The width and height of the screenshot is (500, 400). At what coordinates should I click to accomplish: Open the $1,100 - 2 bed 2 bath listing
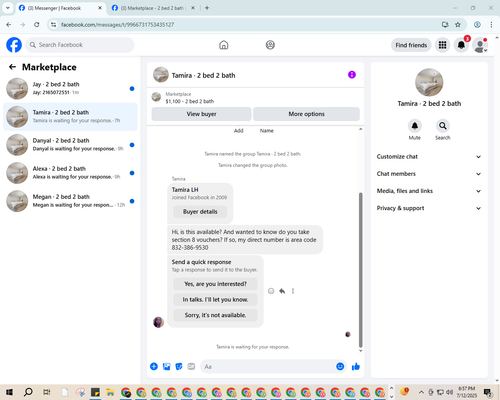click(190, 101)
